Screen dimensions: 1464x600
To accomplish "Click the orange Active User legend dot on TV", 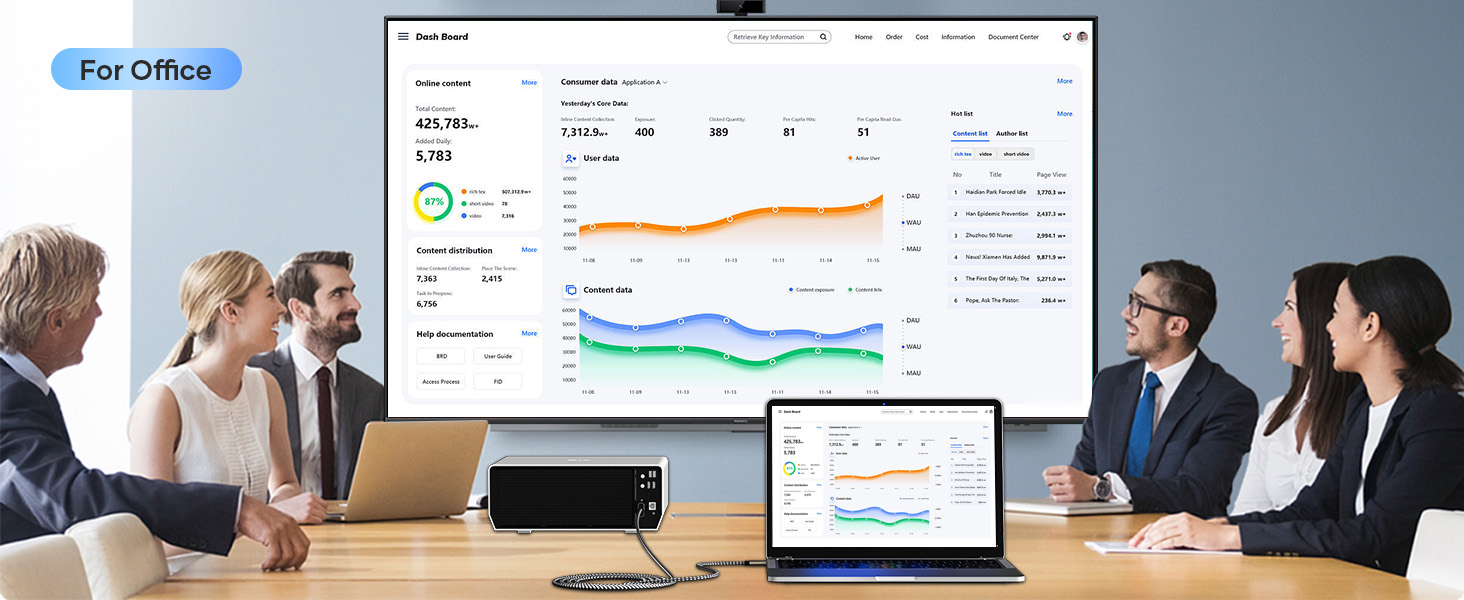I will 850,158.
